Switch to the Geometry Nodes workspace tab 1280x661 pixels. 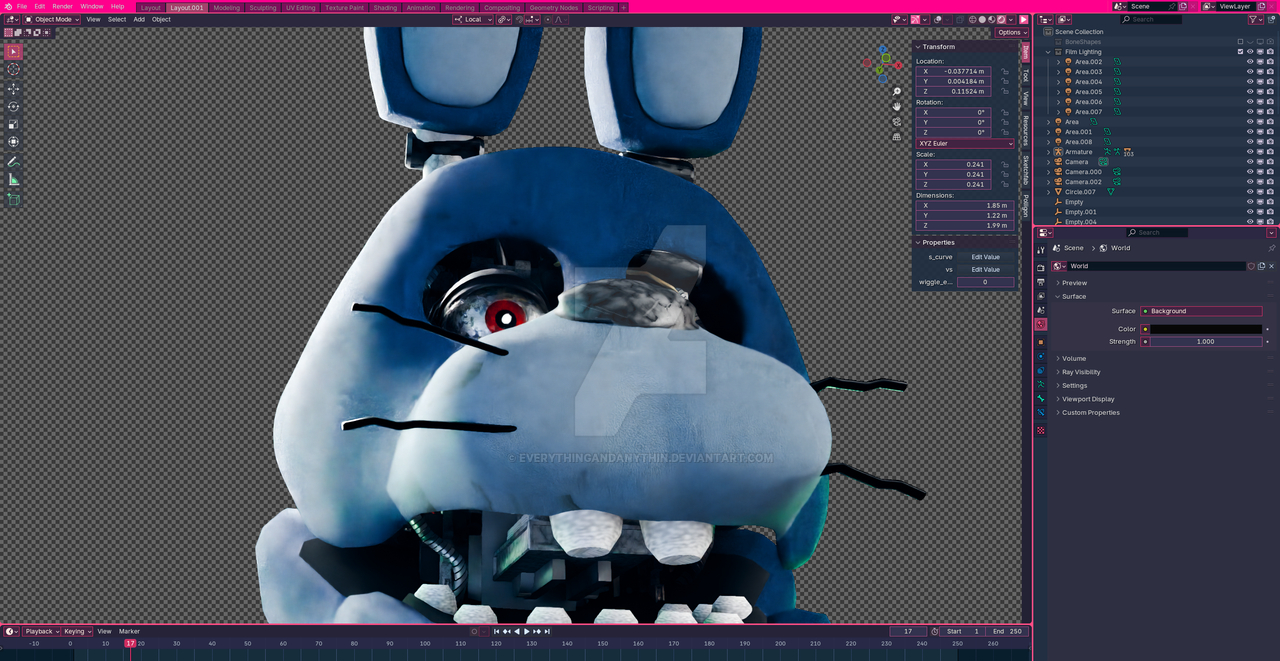(x=554, y=7)
